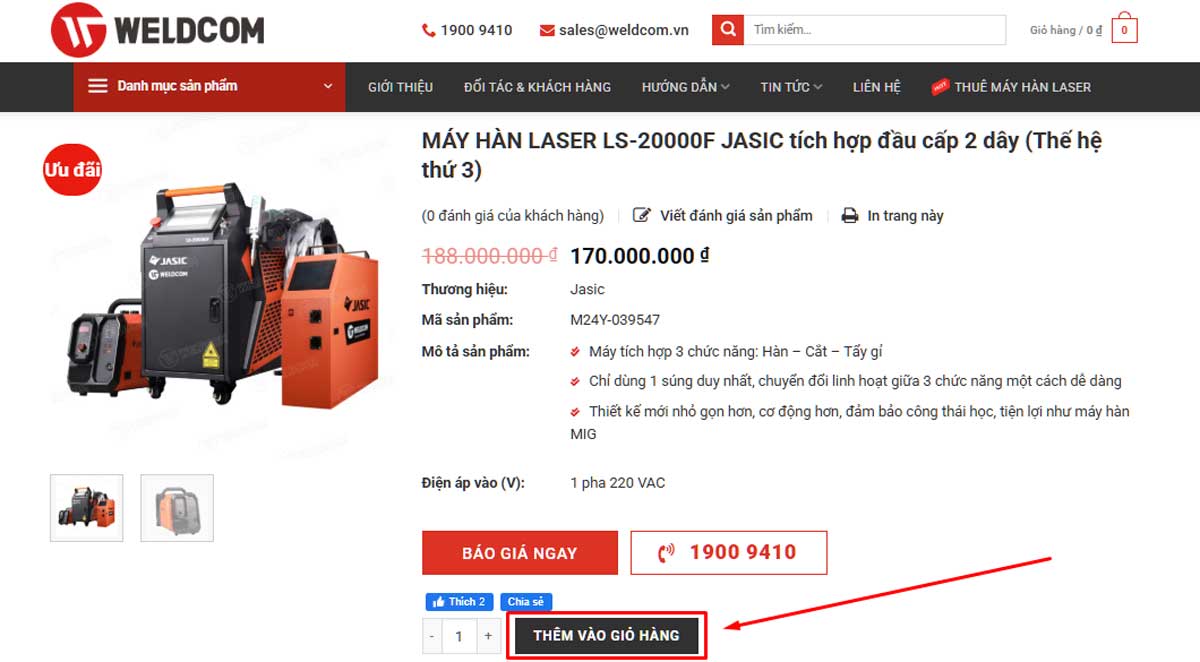Click the Báo giá ngay button
Image resolution: width=1200 pixels, height=662 pixels.
(519, 553)
